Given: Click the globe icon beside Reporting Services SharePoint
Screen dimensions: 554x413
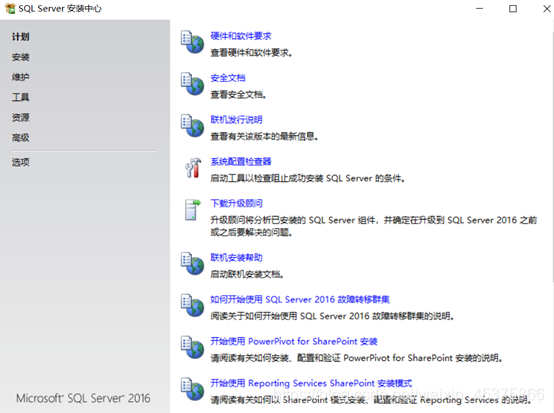Looking at the screenshot, I should tap(193, 389).
